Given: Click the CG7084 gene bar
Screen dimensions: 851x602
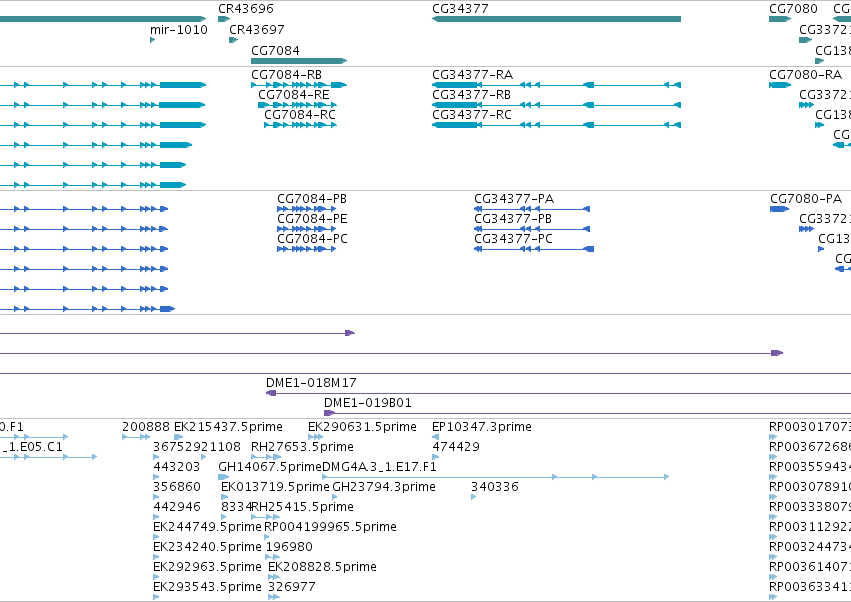Looking at the screenshot, I should [x=299, y=61].
